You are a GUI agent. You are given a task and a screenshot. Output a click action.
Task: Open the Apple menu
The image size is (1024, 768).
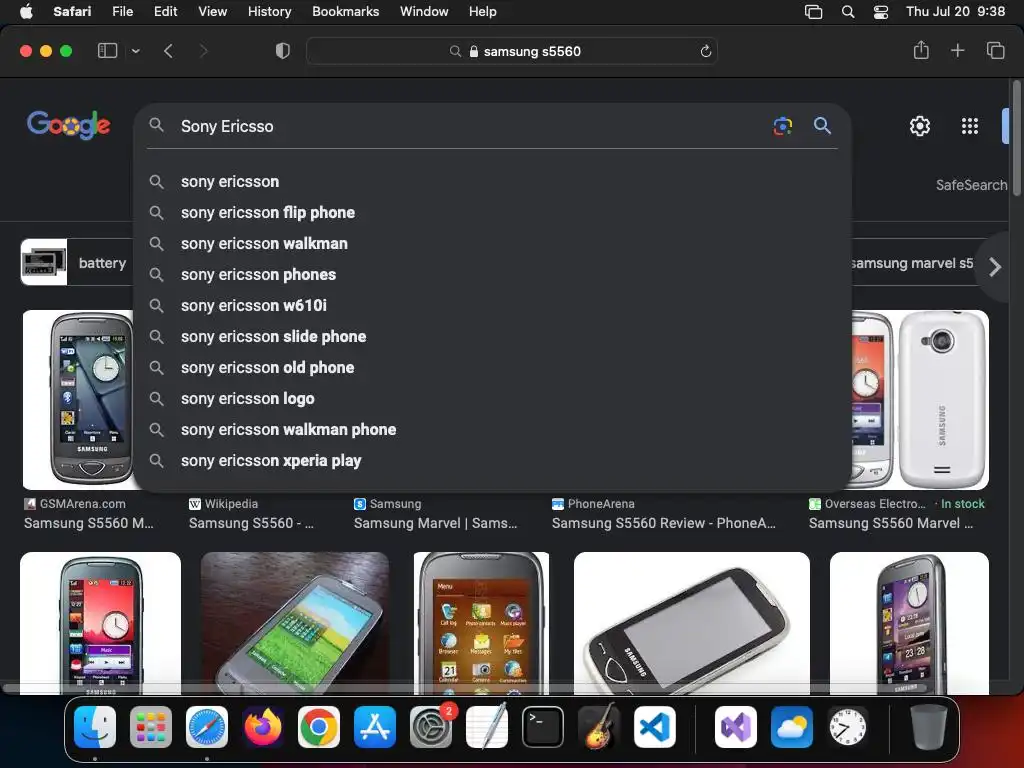[26, 11]
